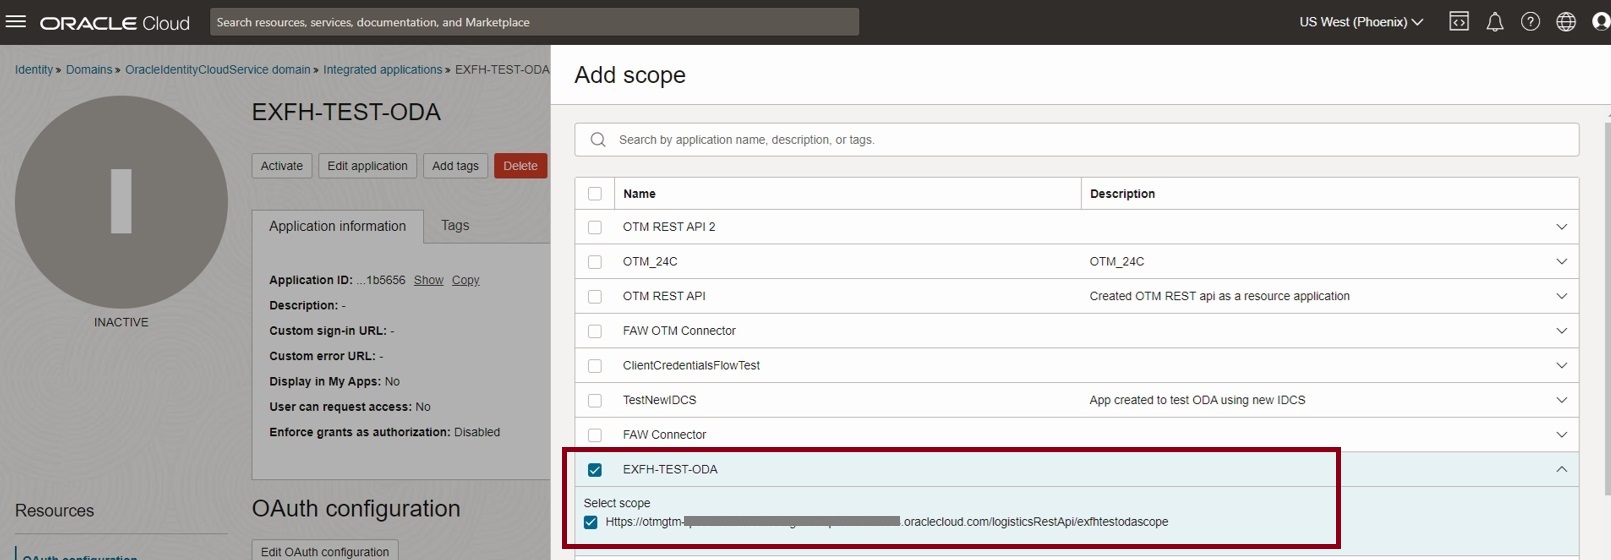Check the TestNewIDCS checkbox
The image size is (1611, 560).
(x=595, y=400)
